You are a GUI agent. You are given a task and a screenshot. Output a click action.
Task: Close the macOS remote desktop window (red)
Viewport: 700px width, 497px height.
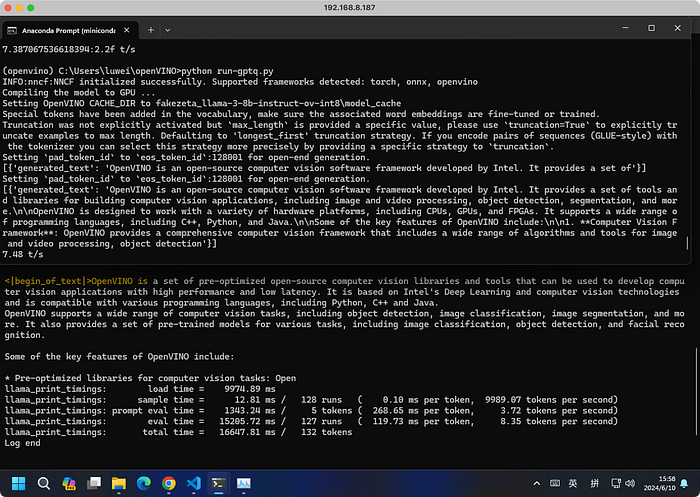click(x=8, y=8)
